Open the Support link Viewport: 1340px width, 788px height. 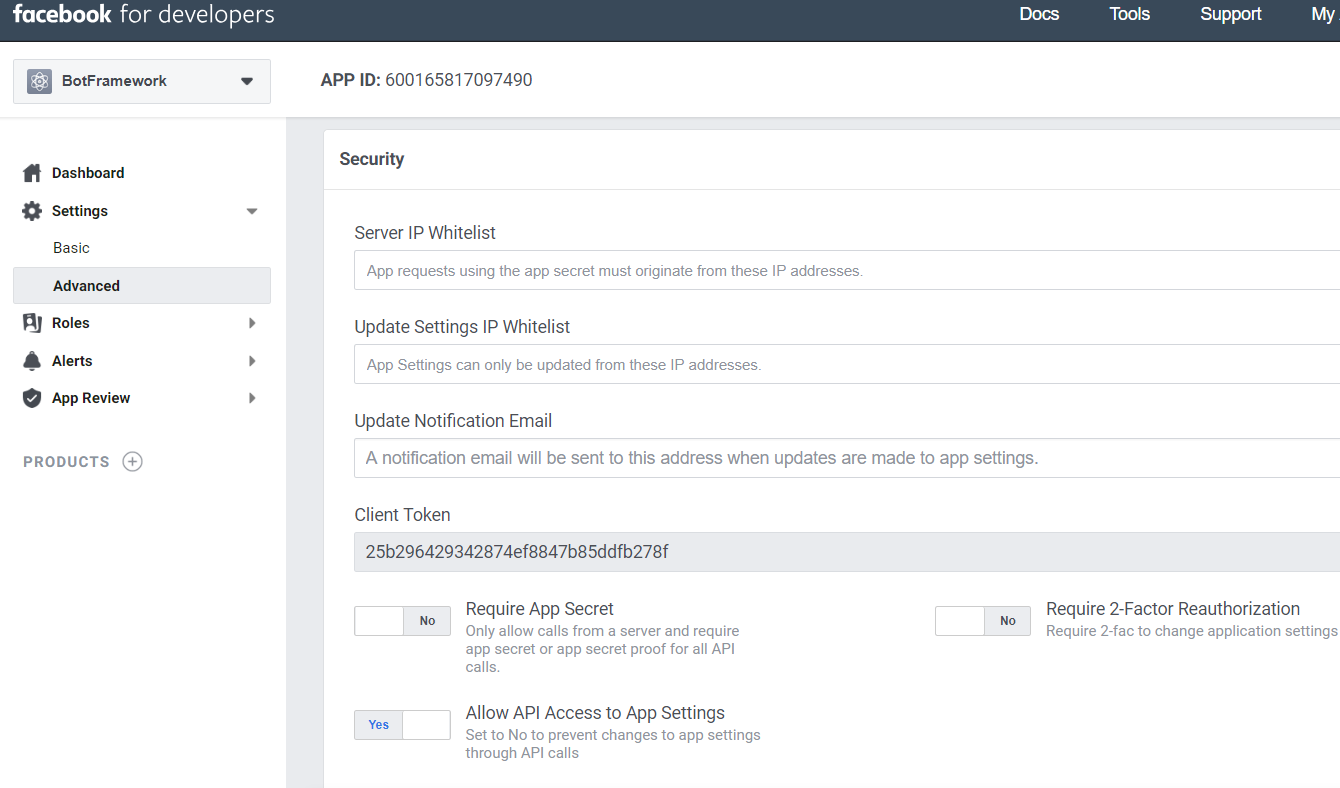1230,14
